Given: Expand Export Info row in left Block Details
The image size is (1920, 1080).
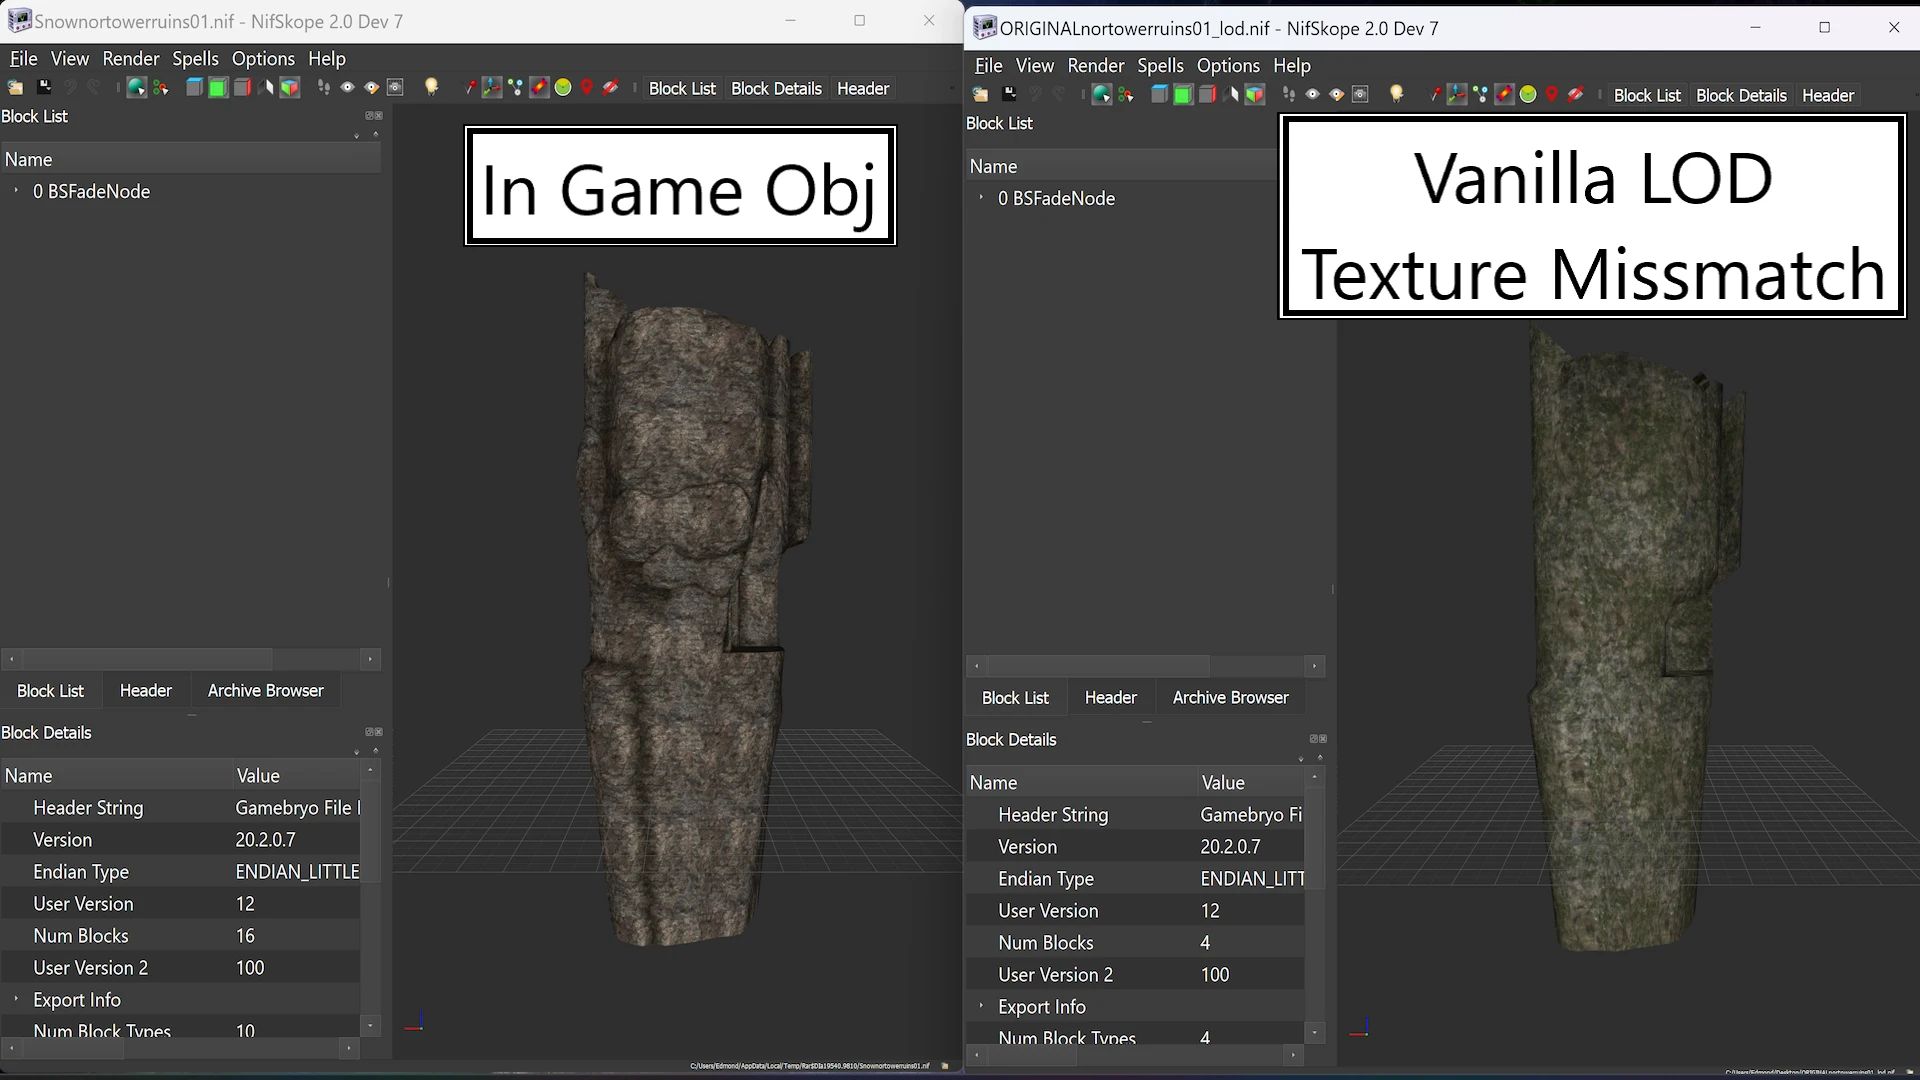Looking at the screenshot, I should [16, 998].
